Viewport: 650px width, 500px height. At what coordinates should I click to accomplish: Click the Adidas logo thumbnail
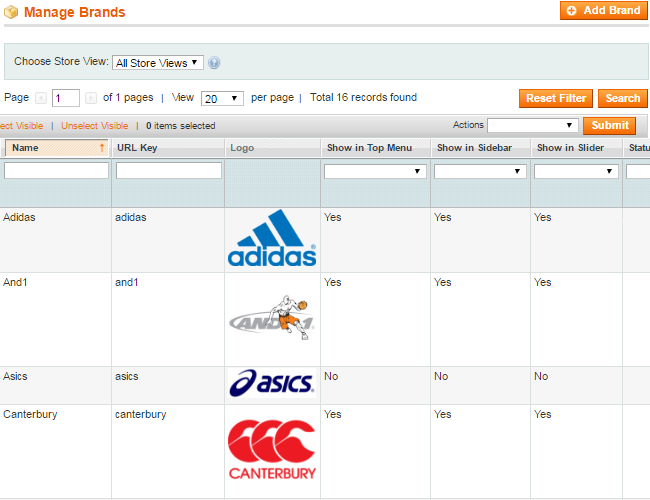pos(272,239)
